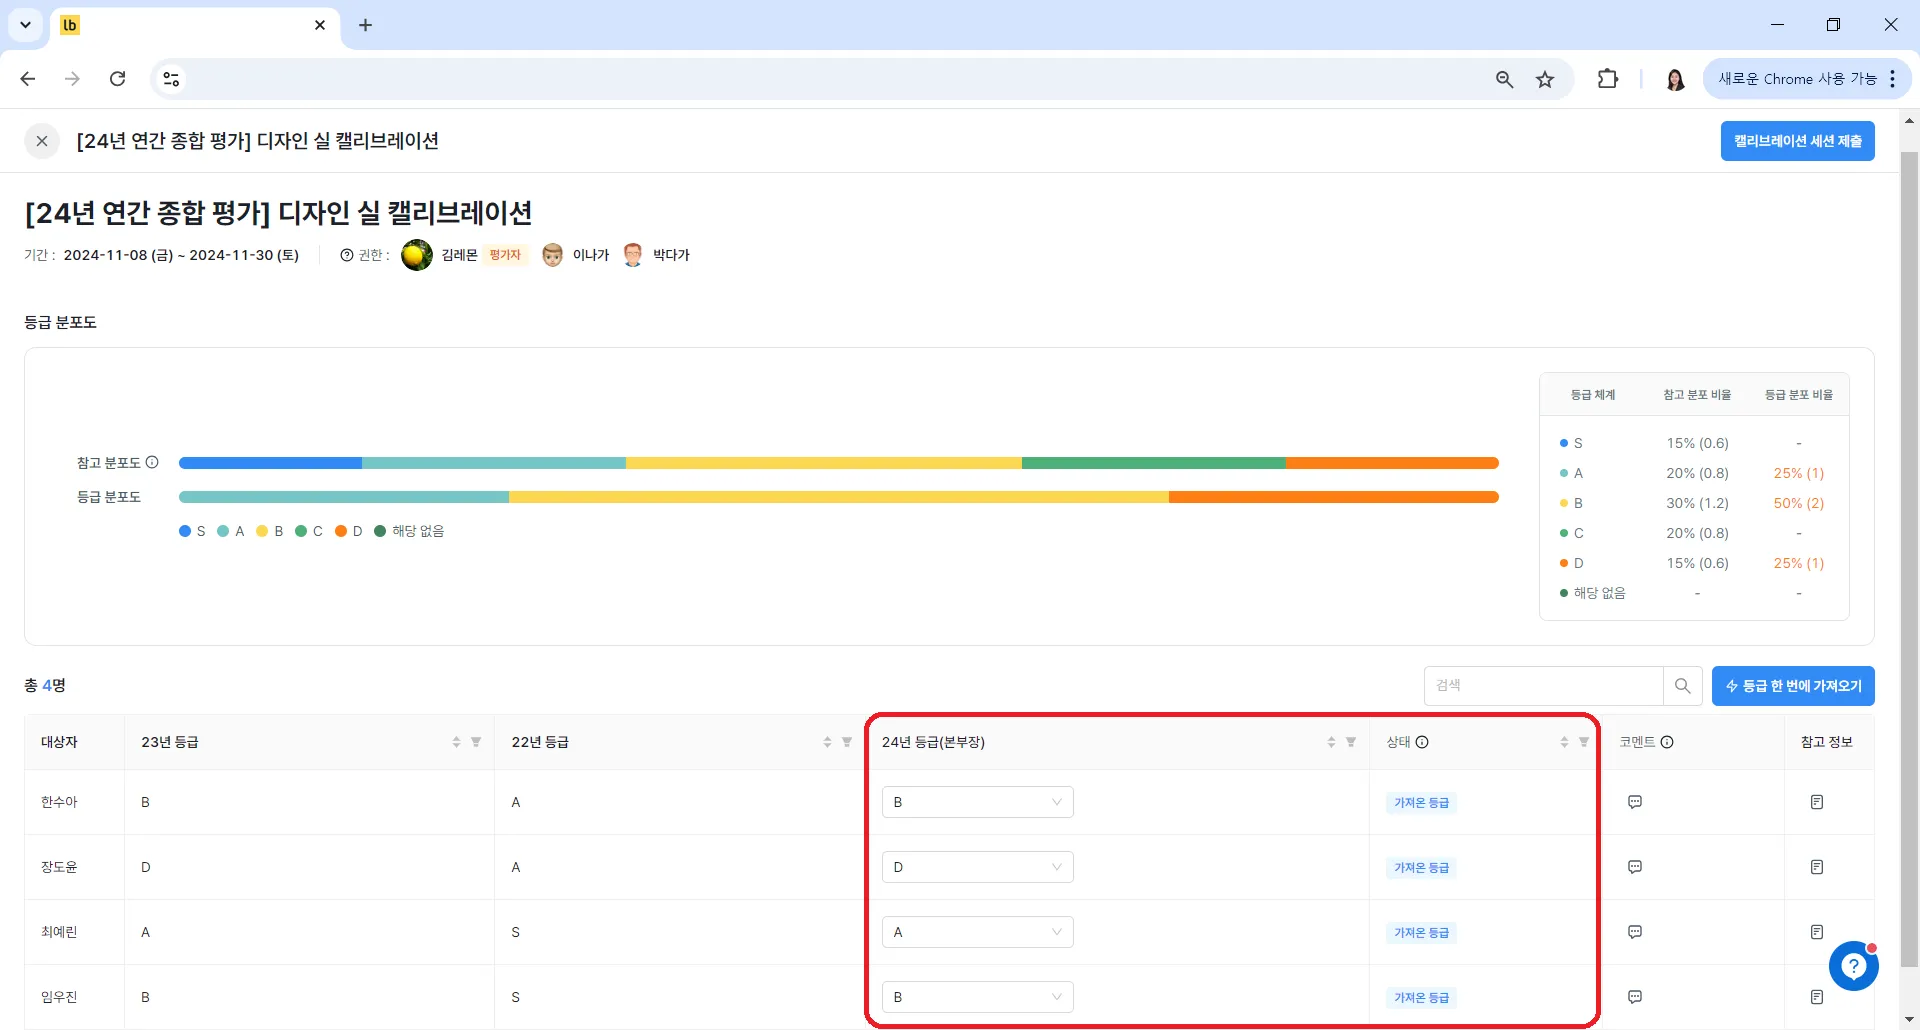The height and width of the screenshot is (1030, 1920).
Task: Click the 검색 input field
Action: (x=1543, y=686)
